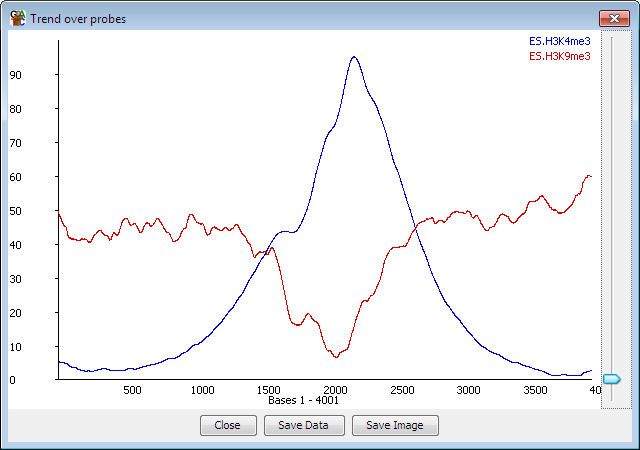This screenshot has width=640, height=450.
Task: Click the 70 y-axis tick label
Action: 16,143
